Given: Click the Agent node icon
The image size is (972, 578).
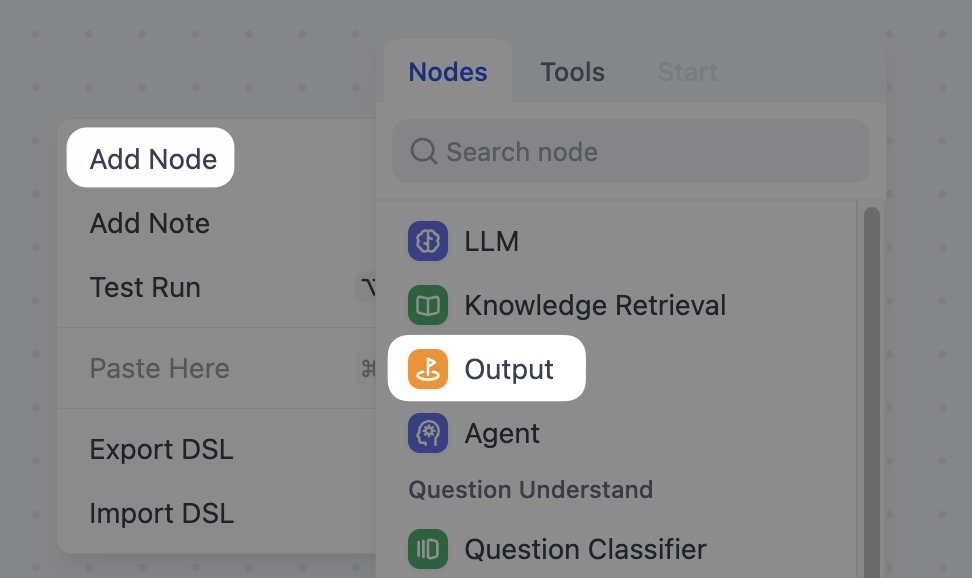Looking at the screenshot, I should tap(428, 433).
